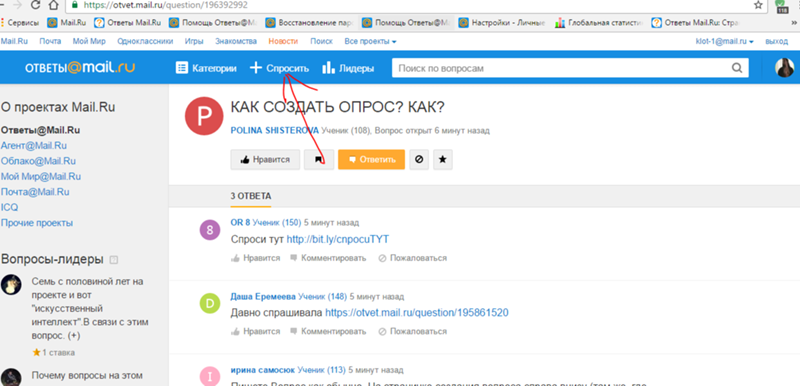Open OR 8 user profile link
The image size is (800, 386).
[x=240, y=223]
